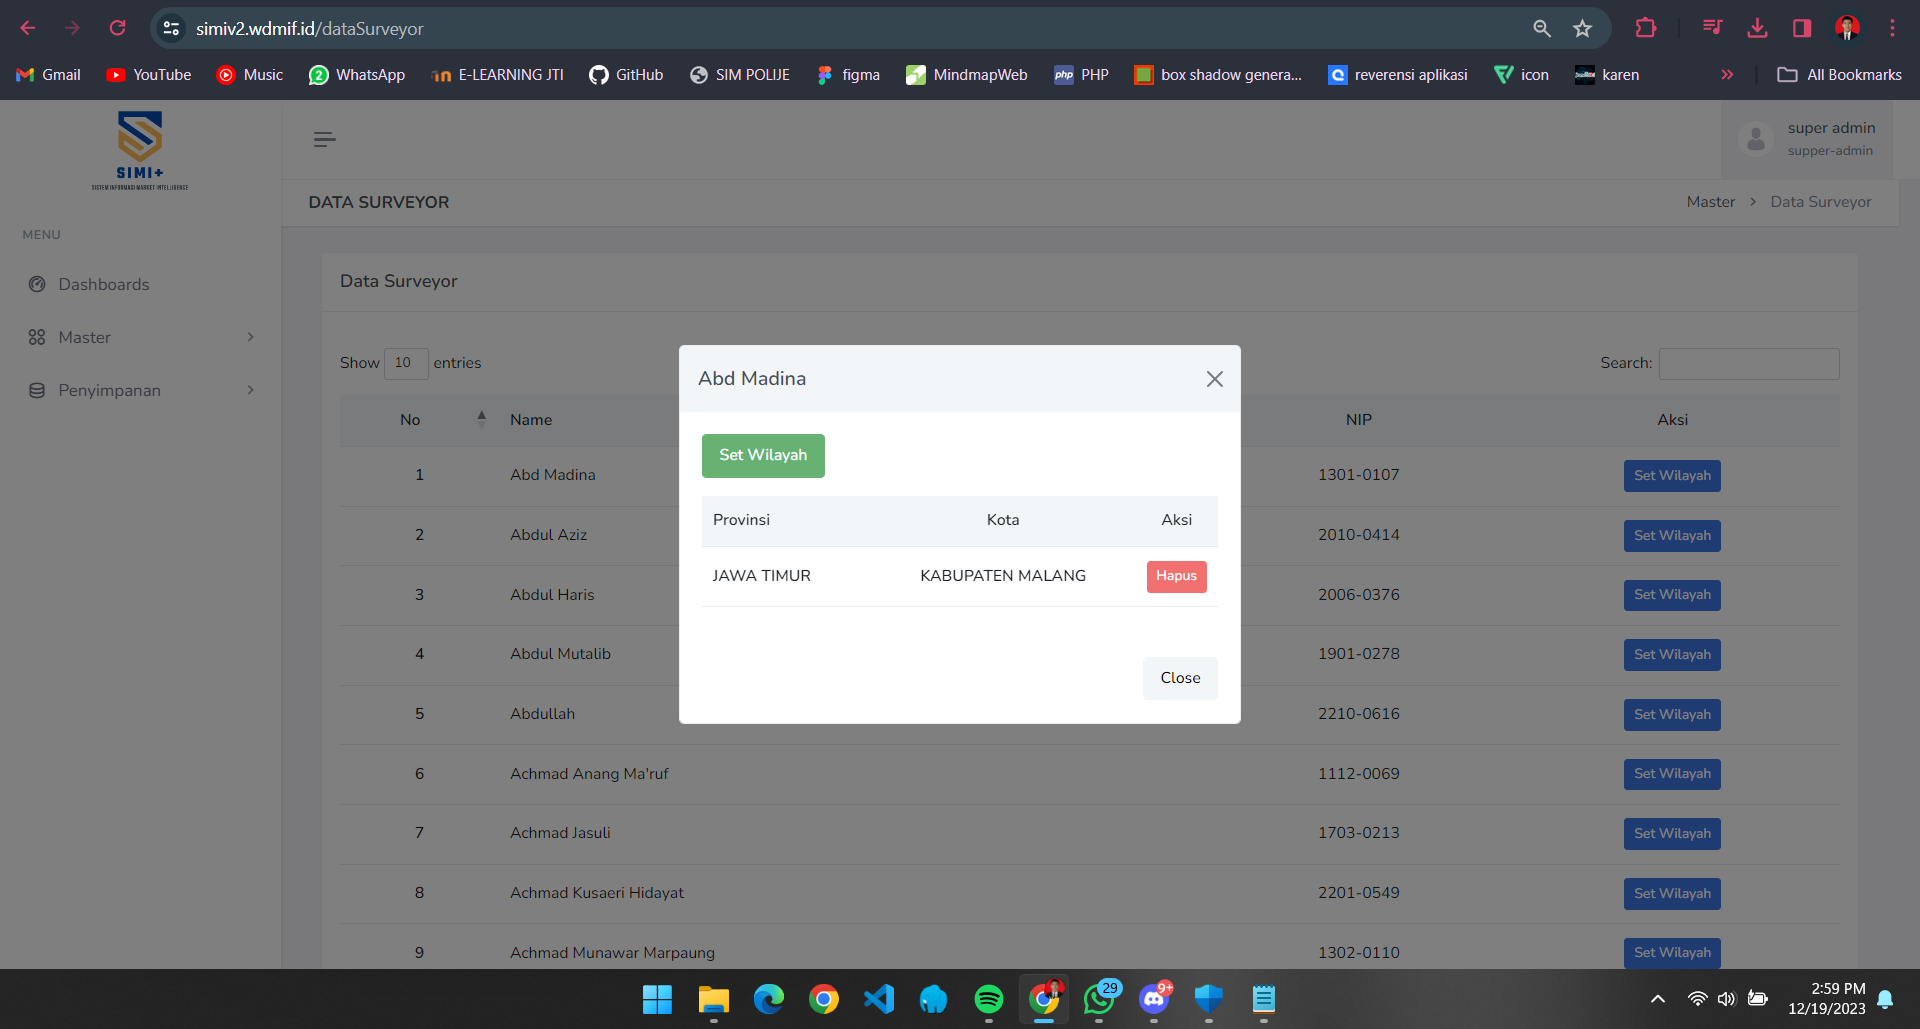Delete Kabupaten Malang with Hapus button
The height and width of the screenshot is (1029, 1920).
coord(1176,576)
